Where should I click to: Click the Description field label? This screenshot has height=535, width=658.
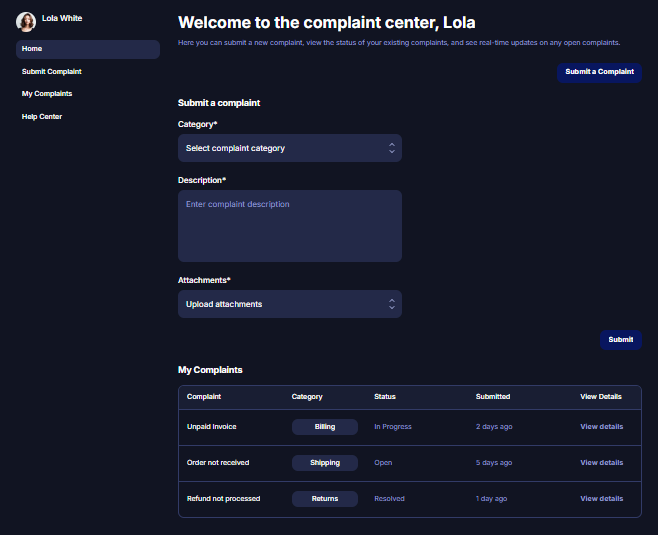click(202, 180)
